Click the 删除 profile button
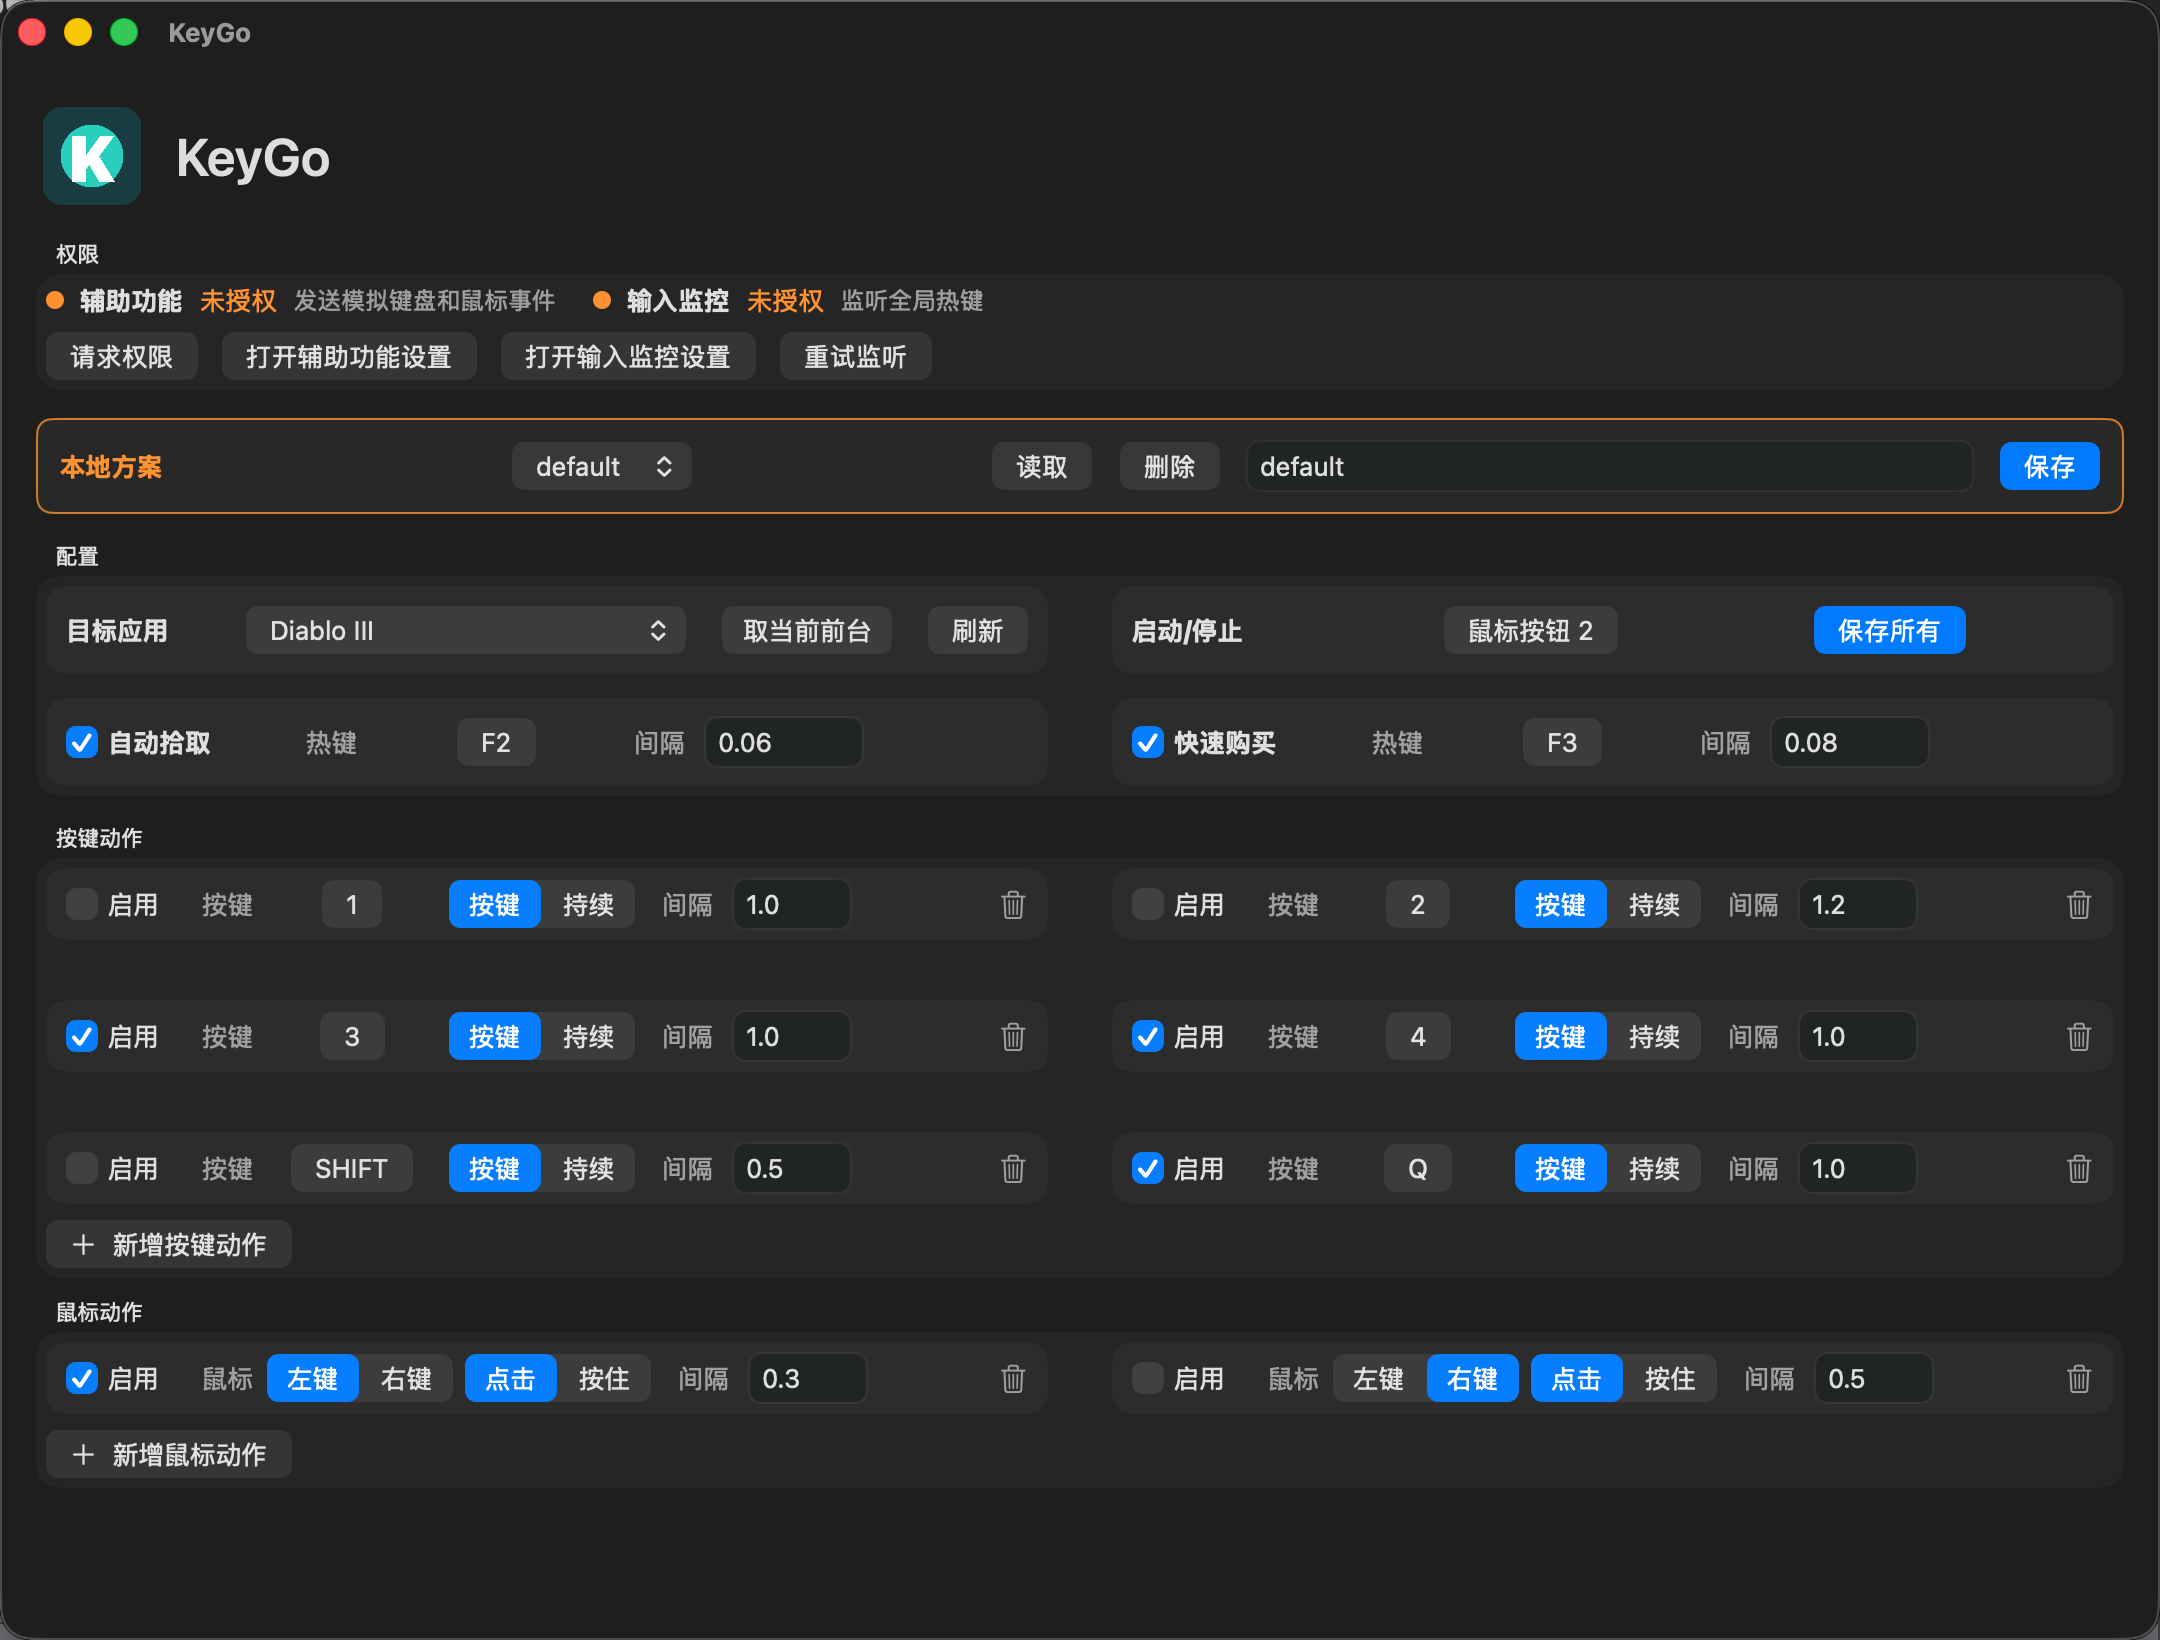 coord(1170,467)
